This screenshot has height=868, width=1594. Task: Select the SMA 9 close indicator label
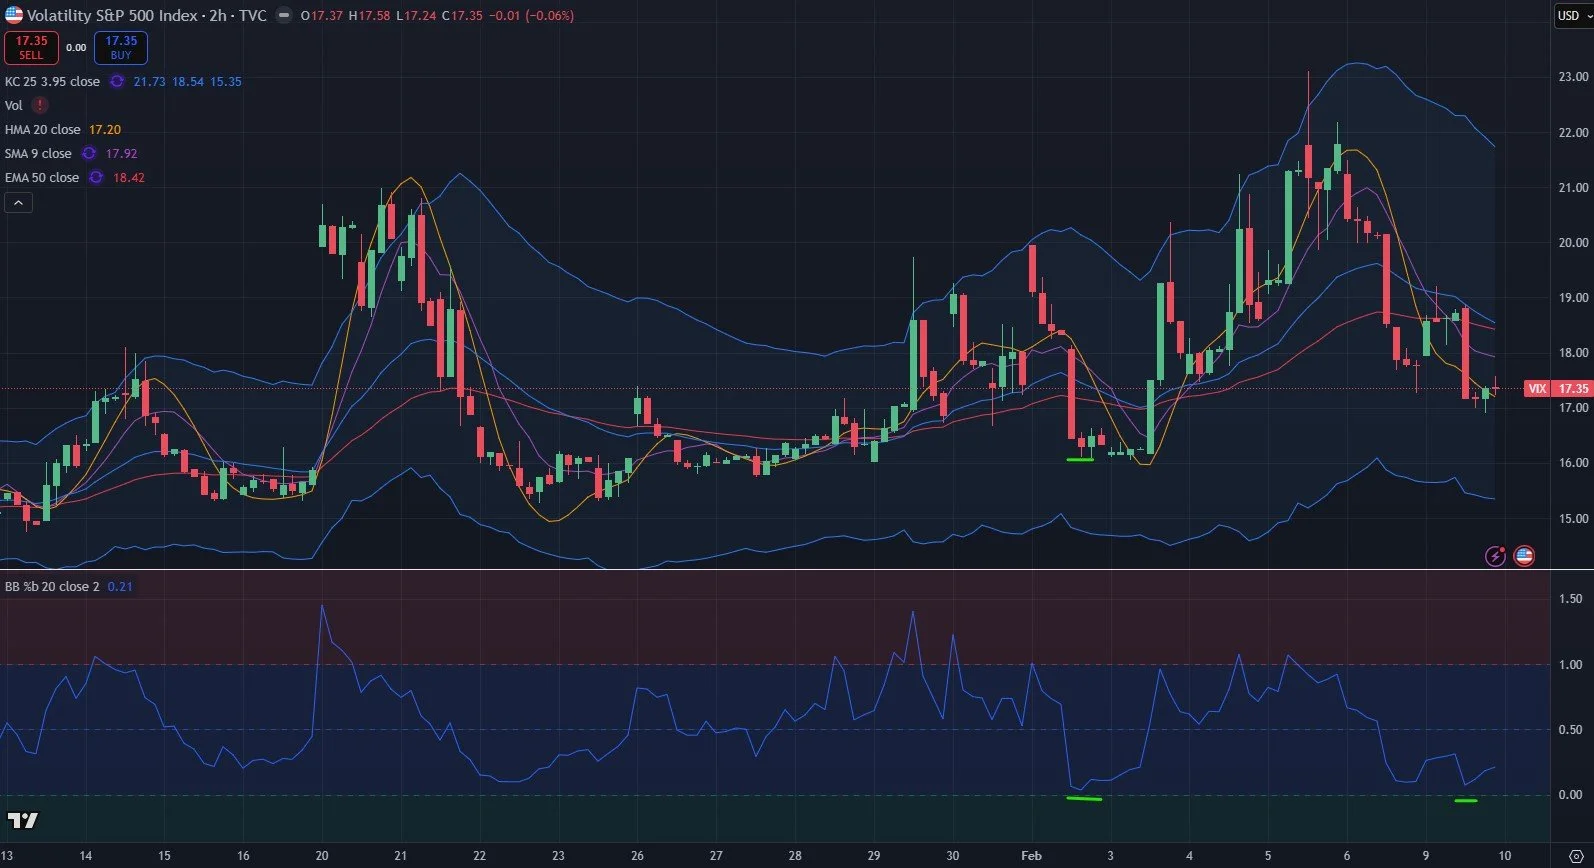click(38, 153)
